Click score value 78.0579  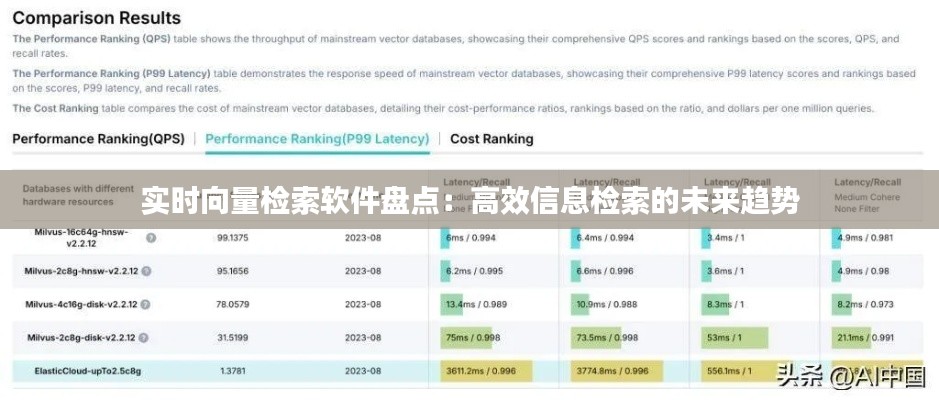232,305
